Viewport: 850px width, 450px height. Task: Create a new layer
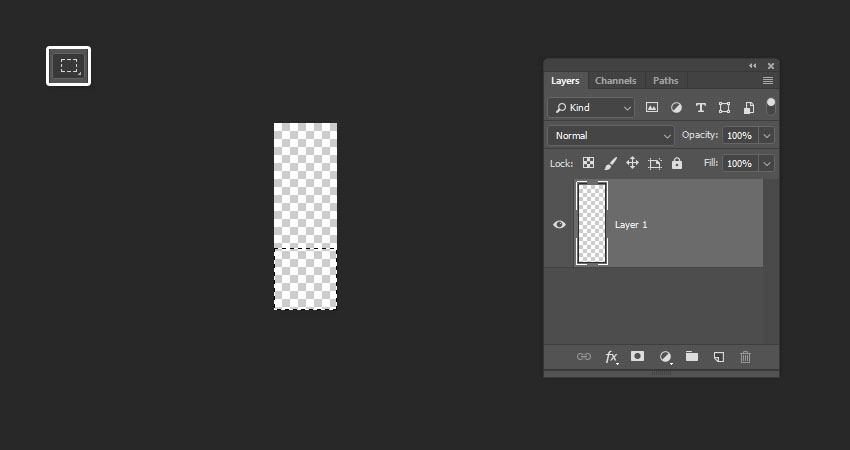[x=718, y=357]
